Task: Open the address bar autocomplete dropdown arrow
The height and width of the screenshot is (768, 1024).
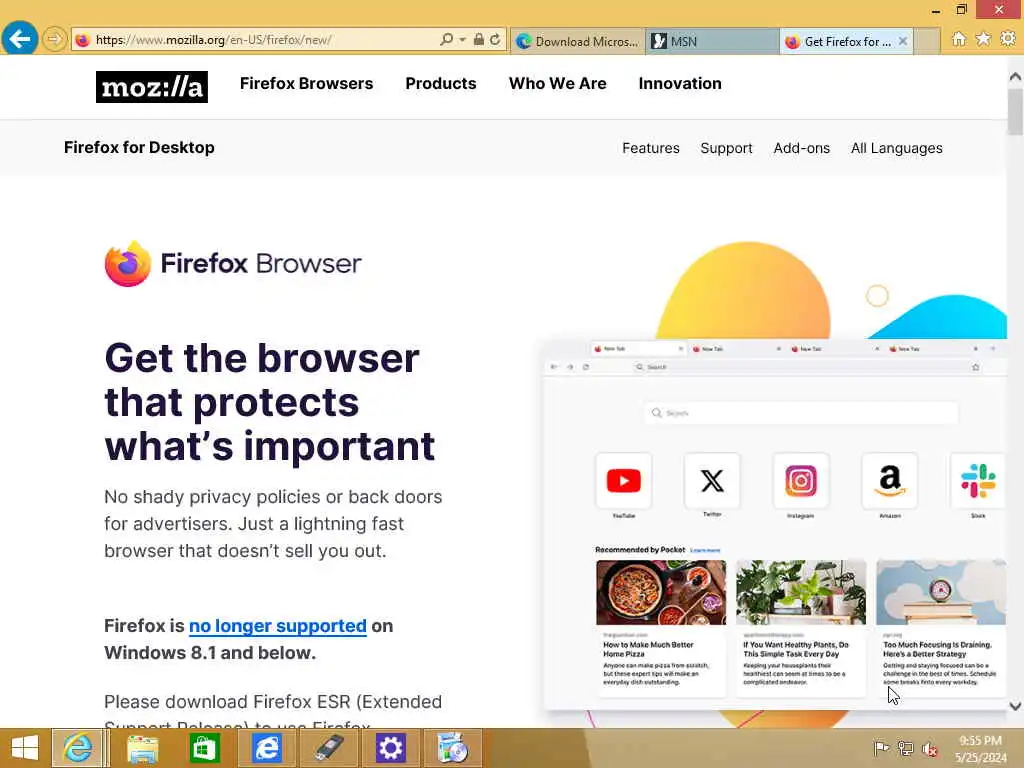Action: (x=462, y=40)
